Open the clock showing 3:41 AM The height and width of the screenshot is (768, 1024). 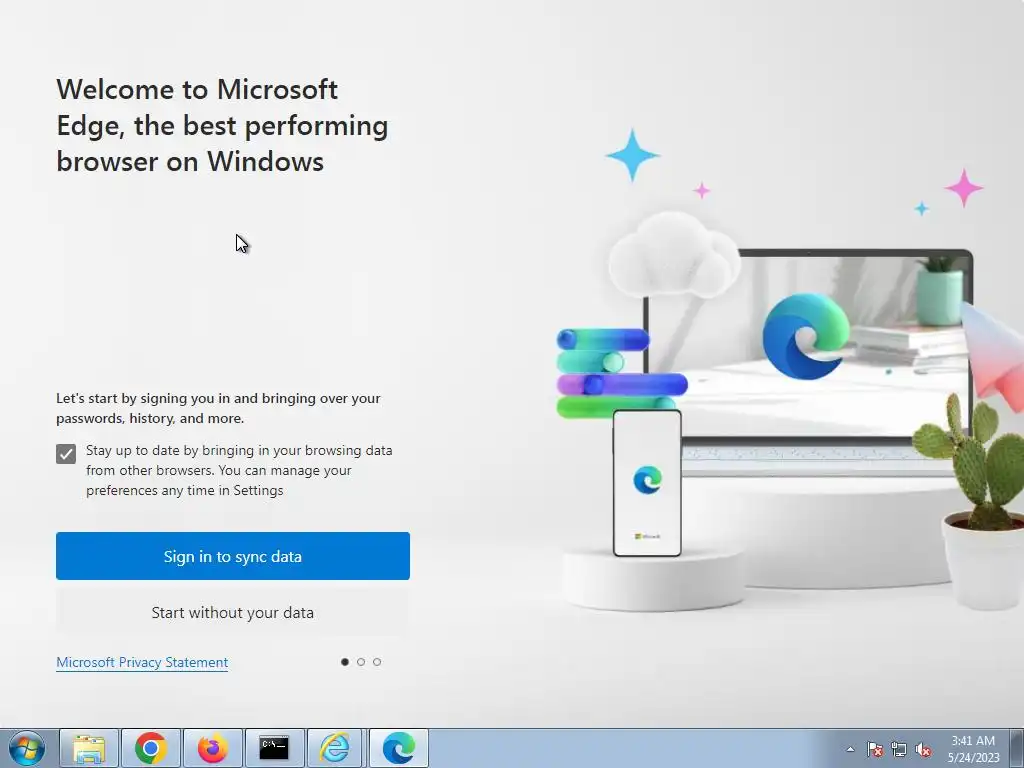[973, 749]
